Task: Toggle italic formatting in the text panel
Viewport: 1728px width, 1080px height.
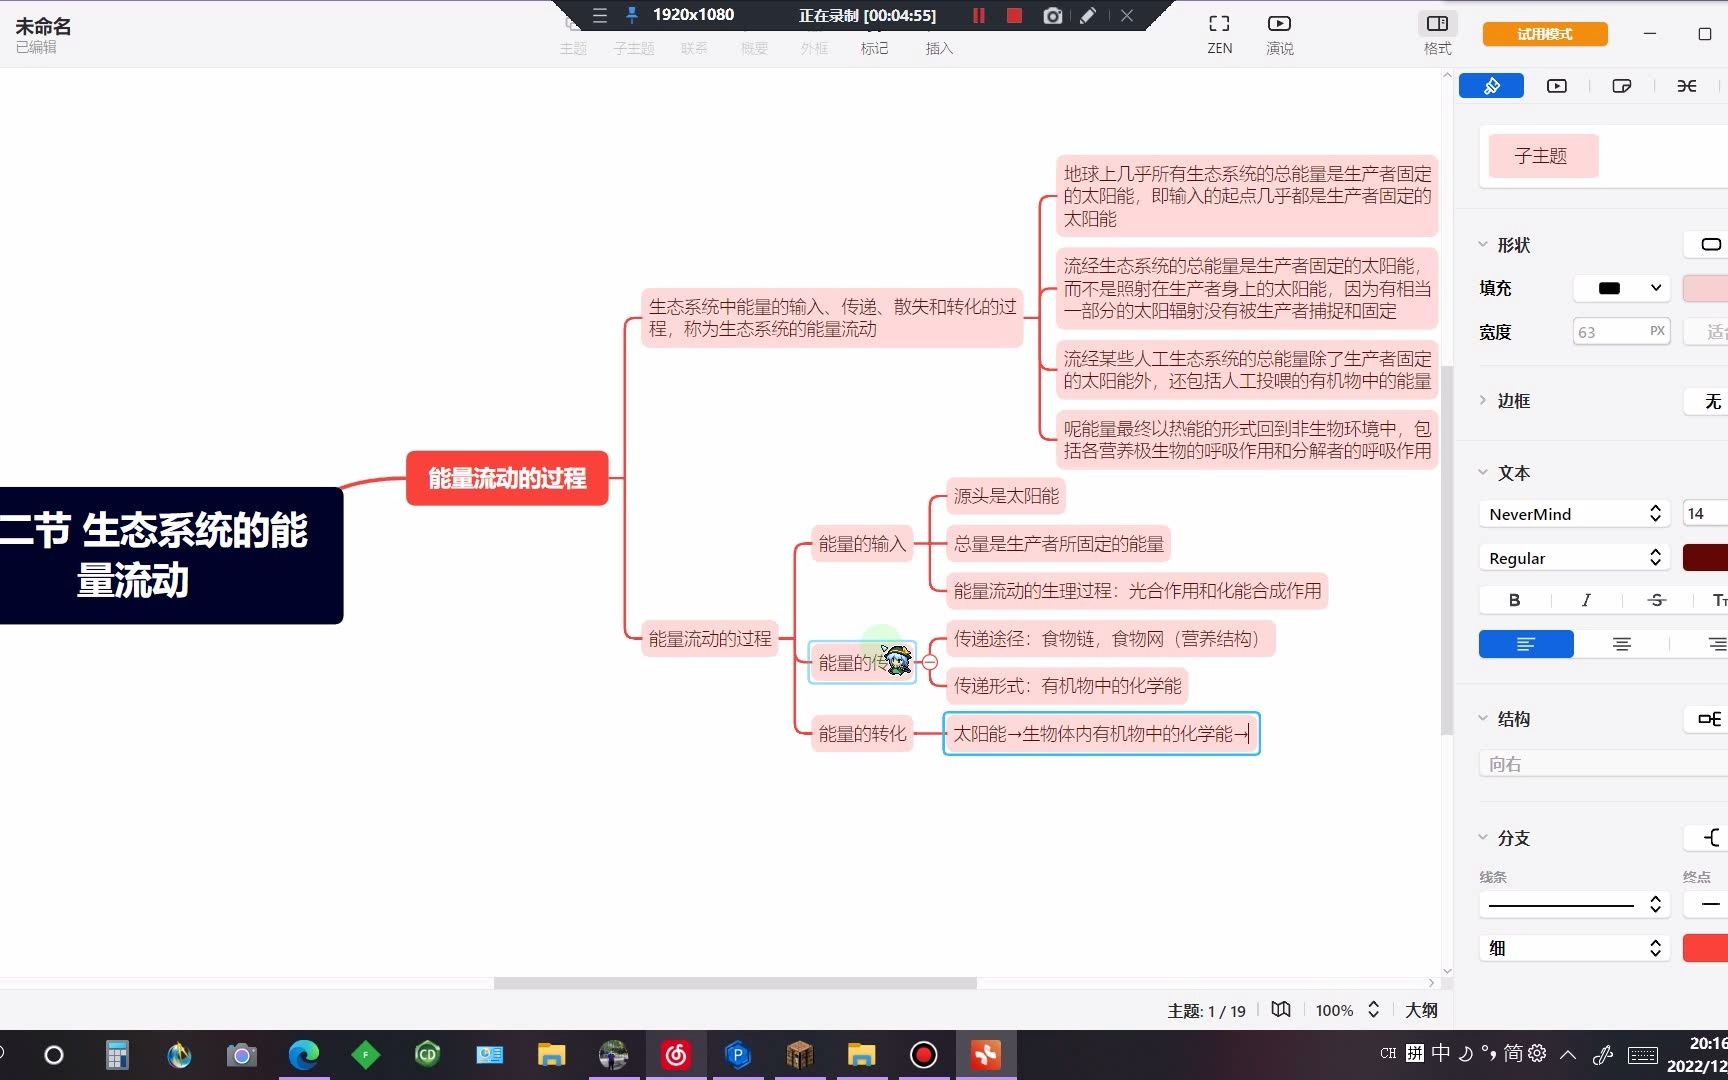Action: (x=1585, y=600)
